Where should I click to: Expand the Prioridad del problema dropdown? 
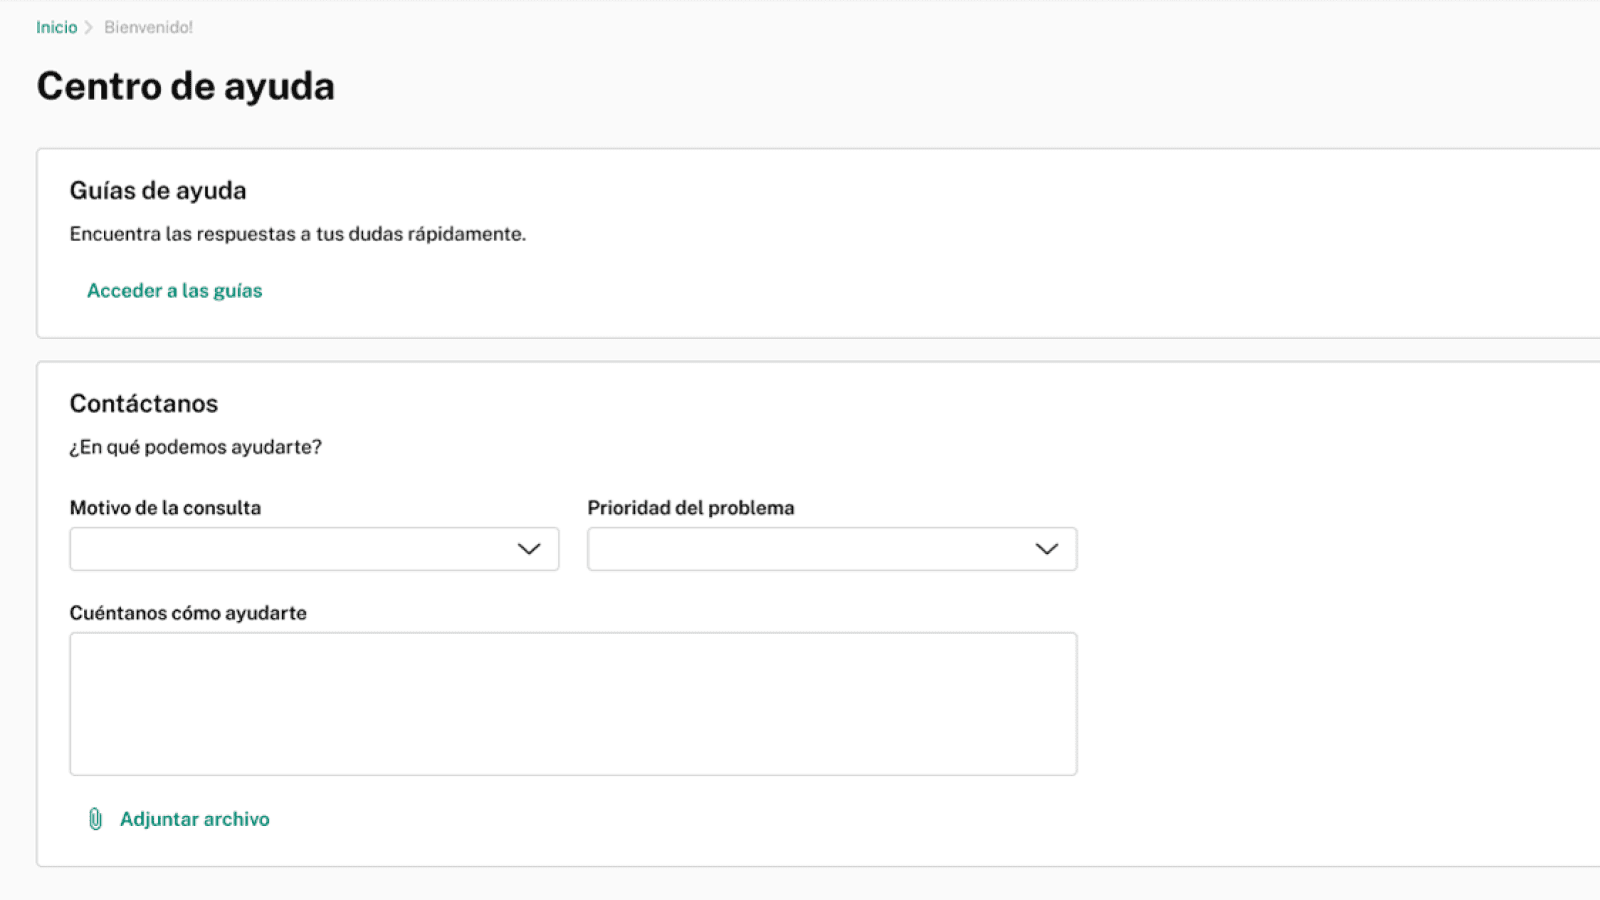click(810, 549)
